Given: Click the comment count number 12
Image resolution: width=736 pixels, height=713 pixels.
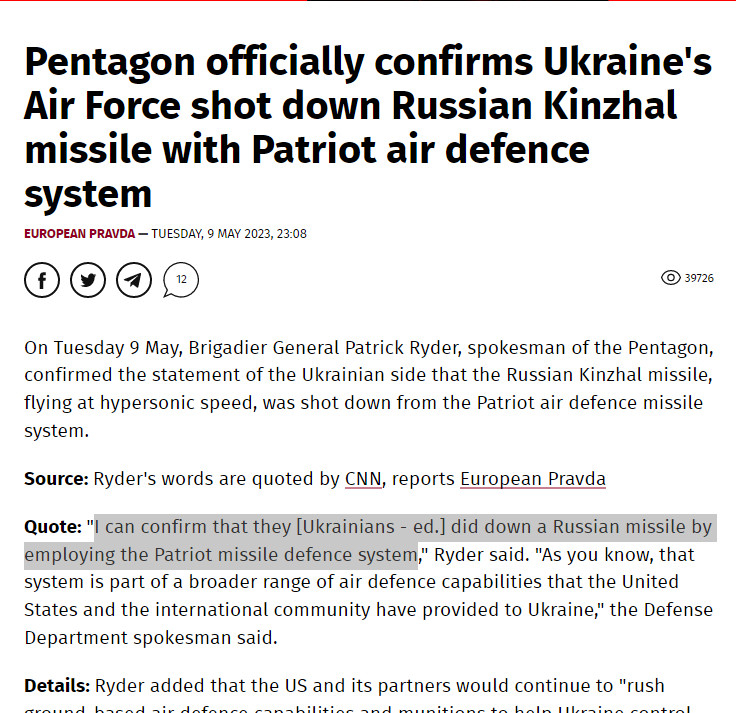Looking at the screenshot, I should [181, 279].
